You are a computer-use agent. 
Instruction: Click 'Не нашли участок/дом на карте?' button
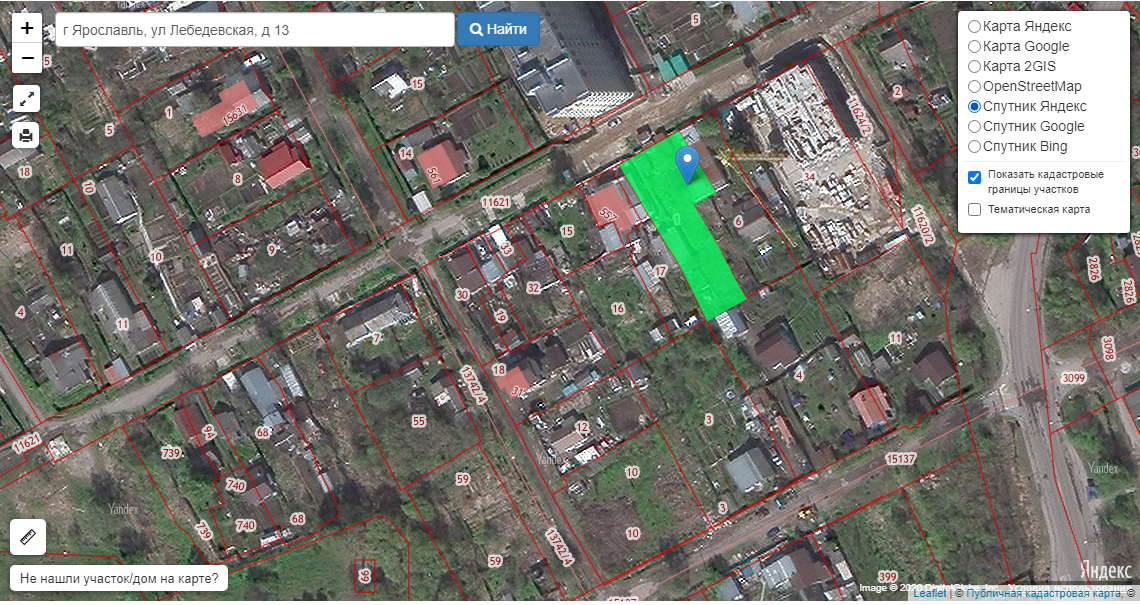(x=119, y=578)
